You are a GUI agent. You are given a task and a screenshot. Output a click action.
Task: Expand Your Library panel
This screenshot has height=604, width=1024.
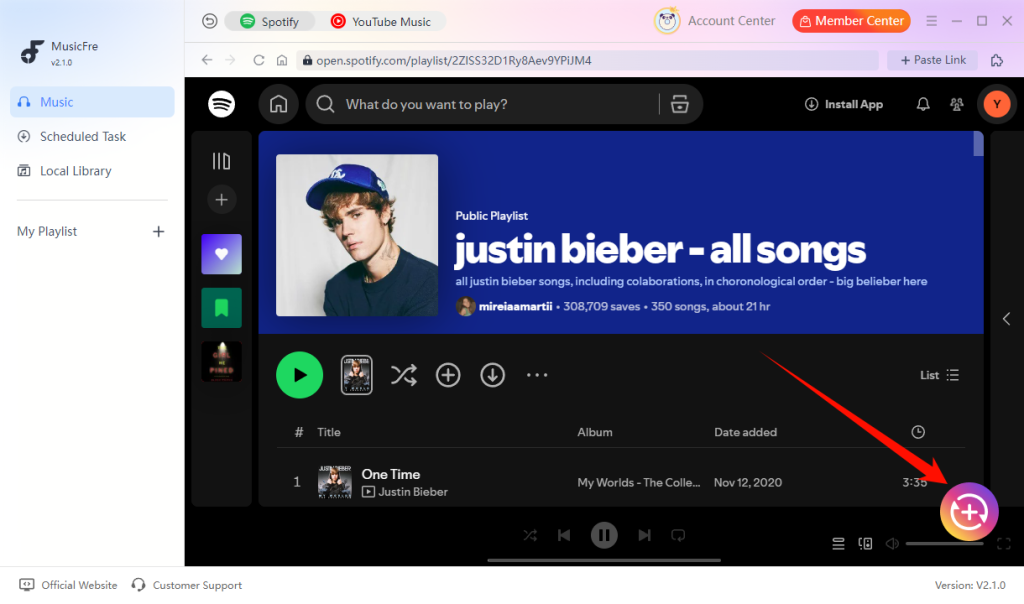tap(221, 161)
